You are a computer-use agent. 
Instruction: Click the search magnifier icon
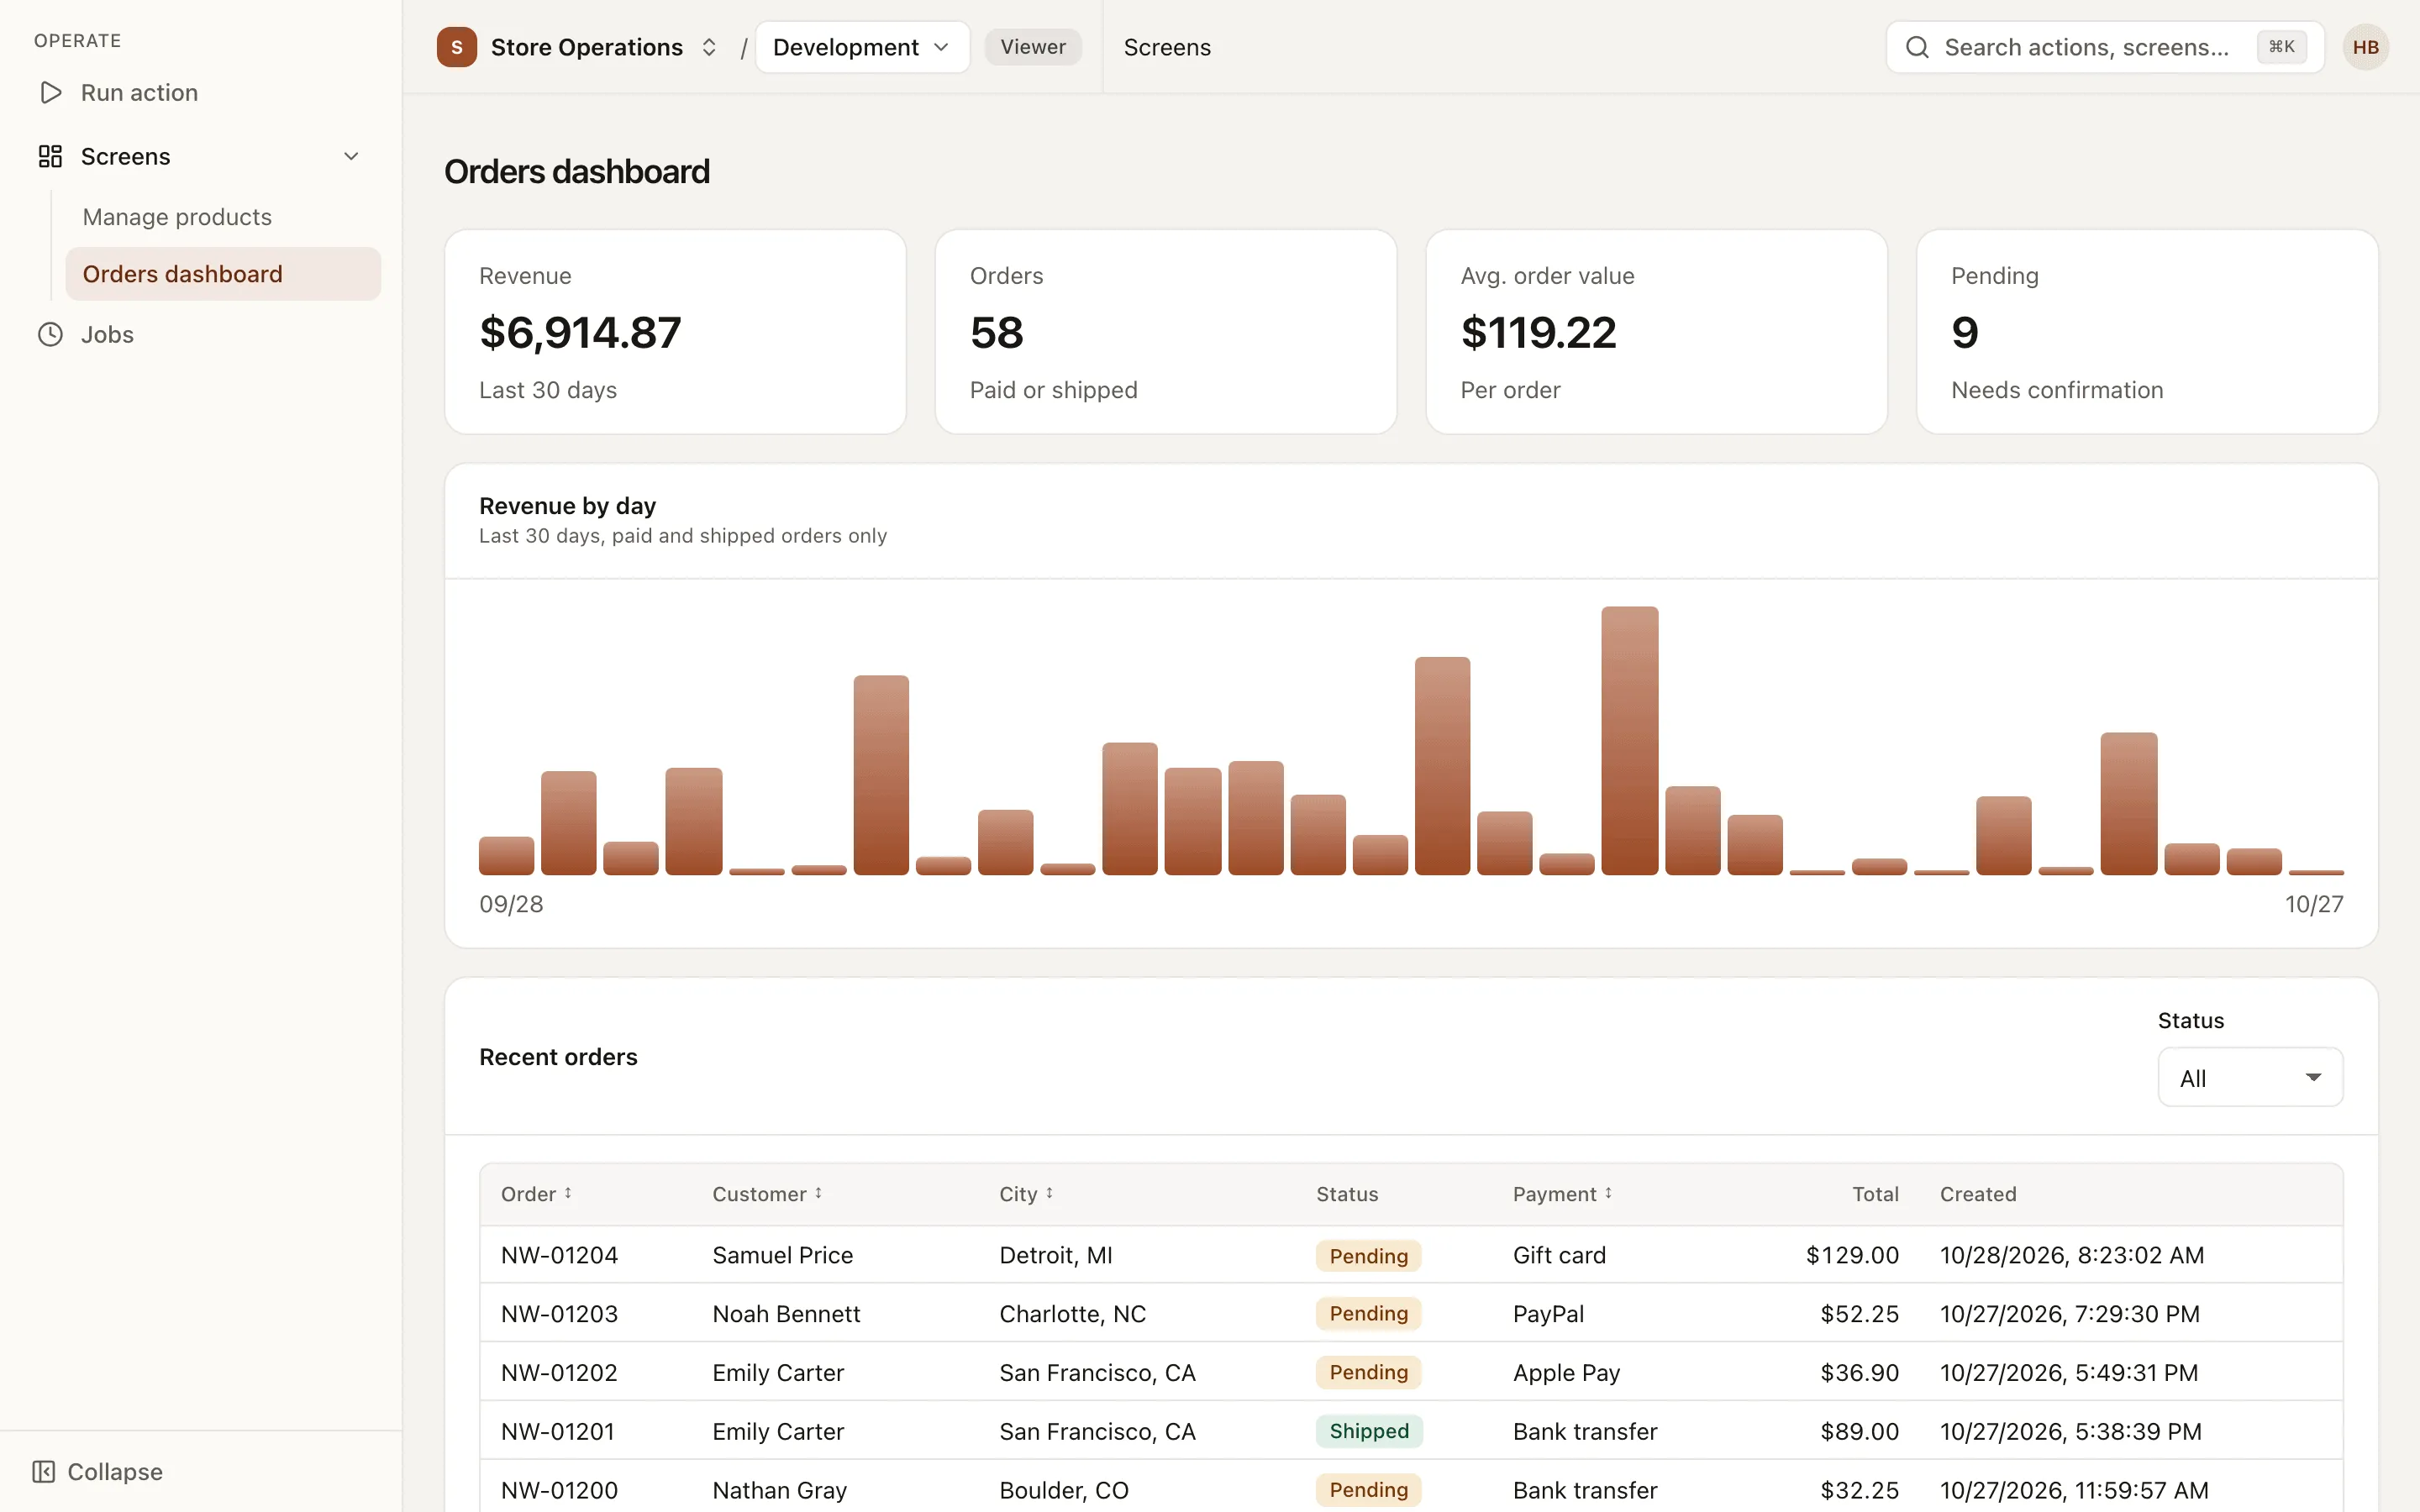pos(1916,47)
